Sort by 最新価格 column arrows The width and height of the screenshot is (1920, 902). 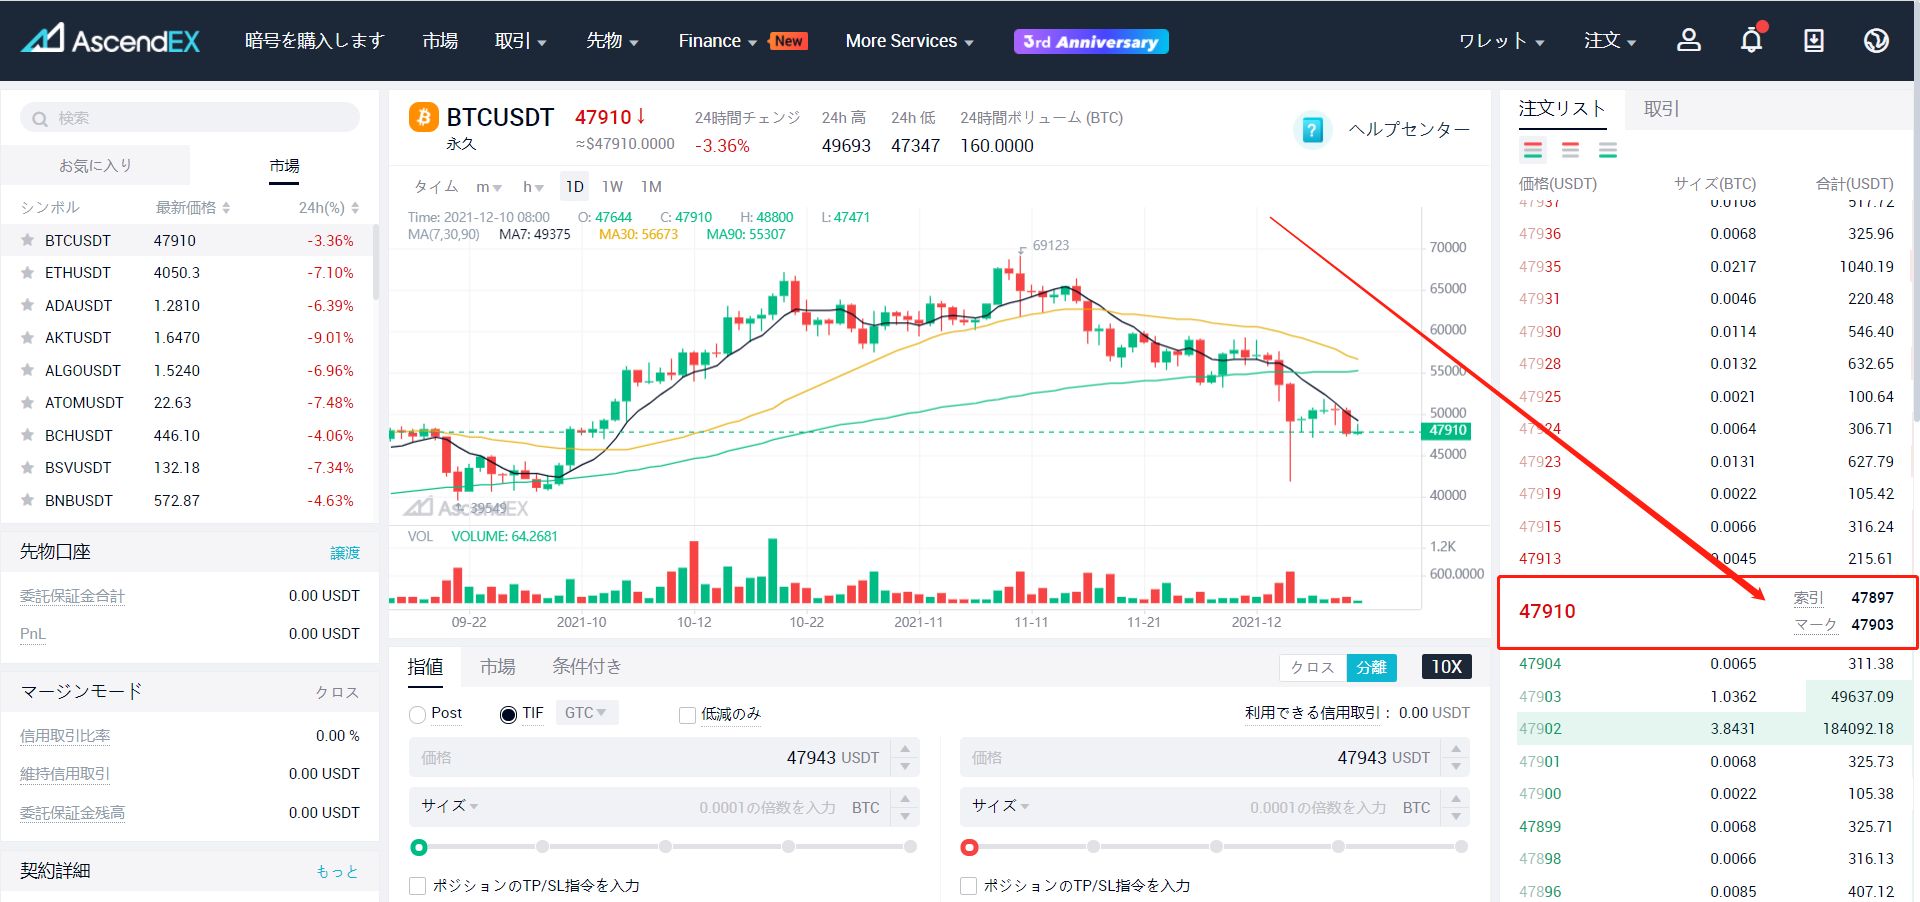[226, 208]
